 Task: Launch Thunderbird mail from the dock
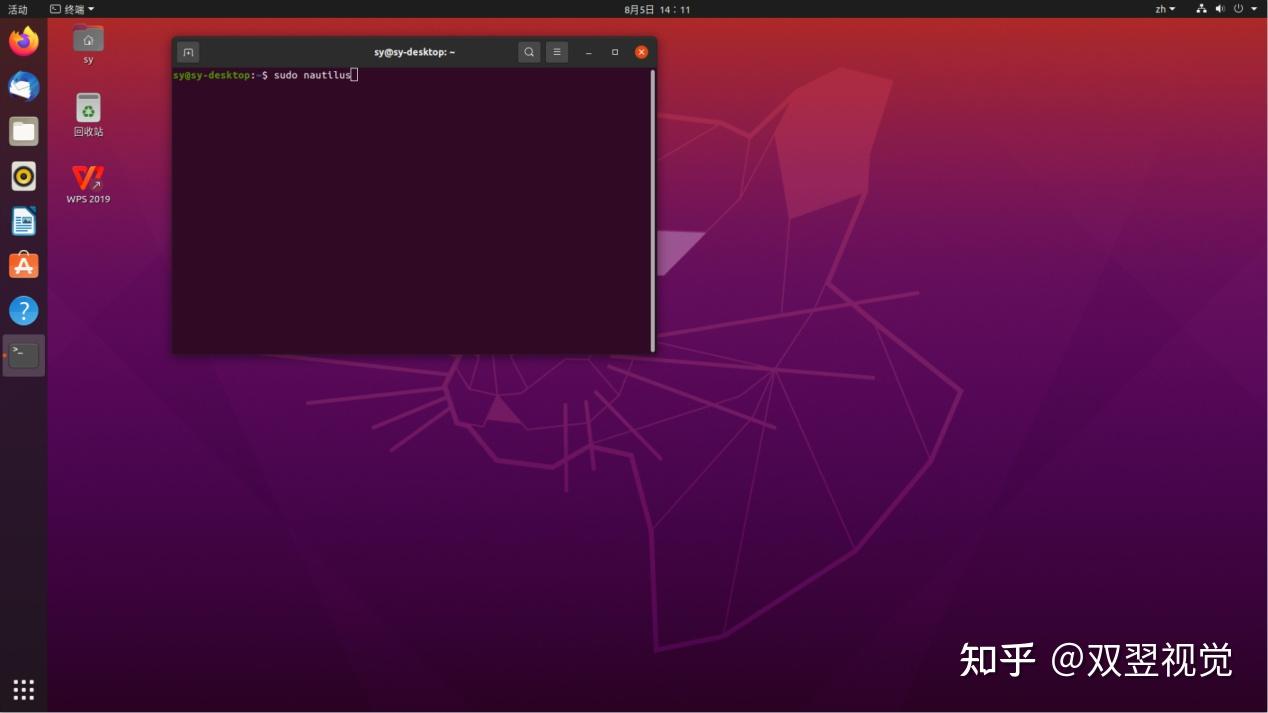23,86
